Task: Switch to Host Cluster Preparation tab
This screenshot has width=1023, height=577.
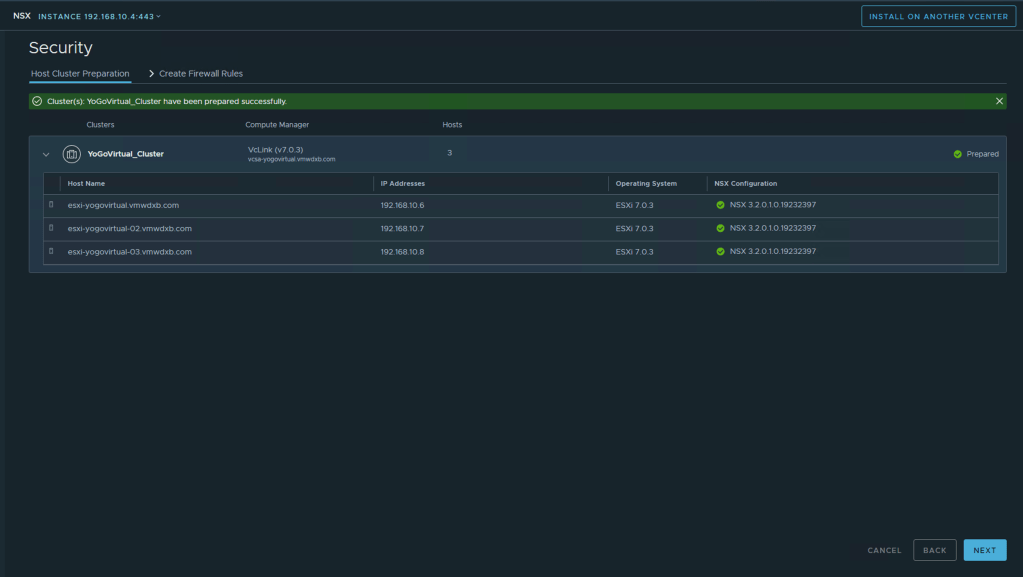Action: (80, 74)
